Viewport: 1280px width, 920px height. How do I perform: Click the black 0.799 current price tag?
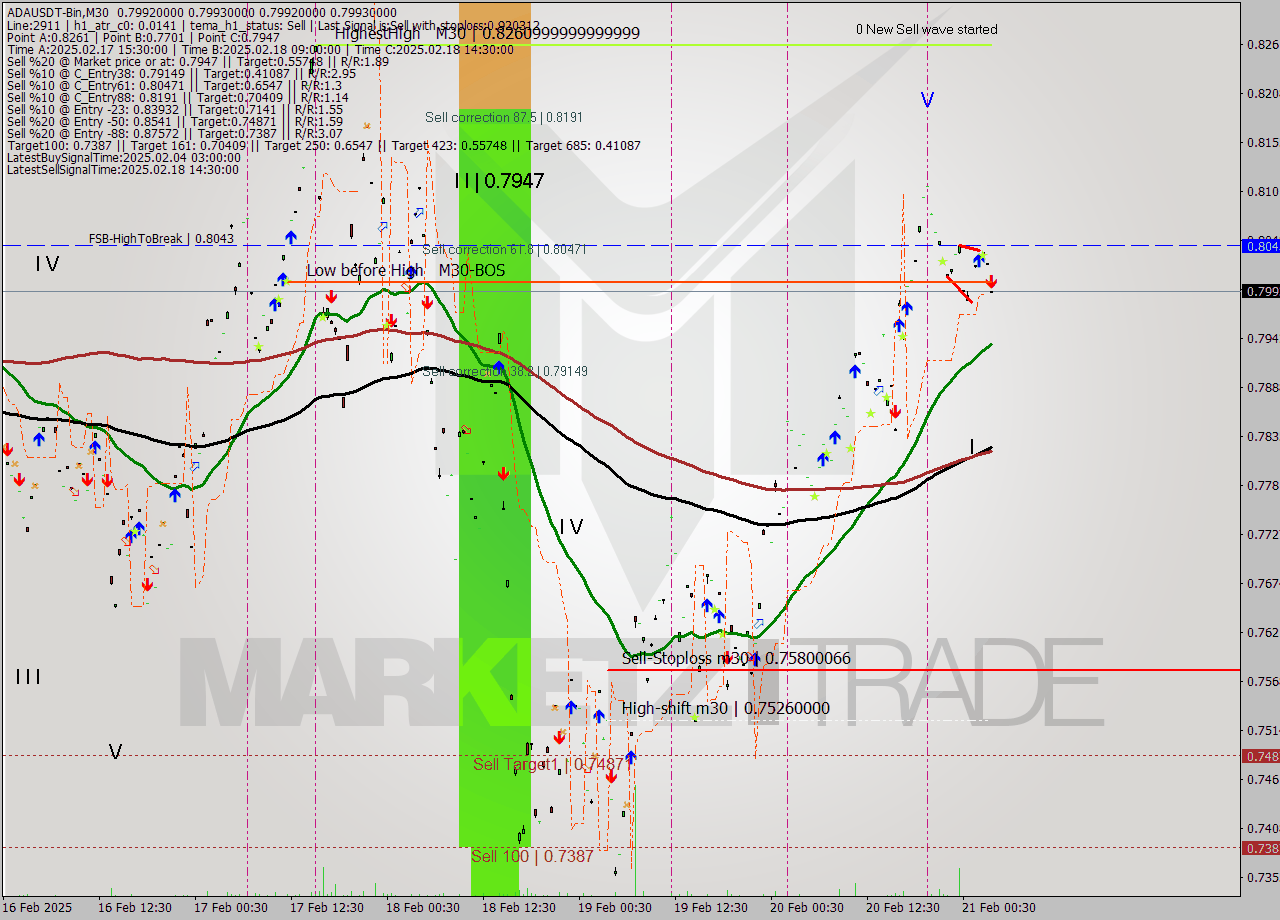coord(1259,291)
